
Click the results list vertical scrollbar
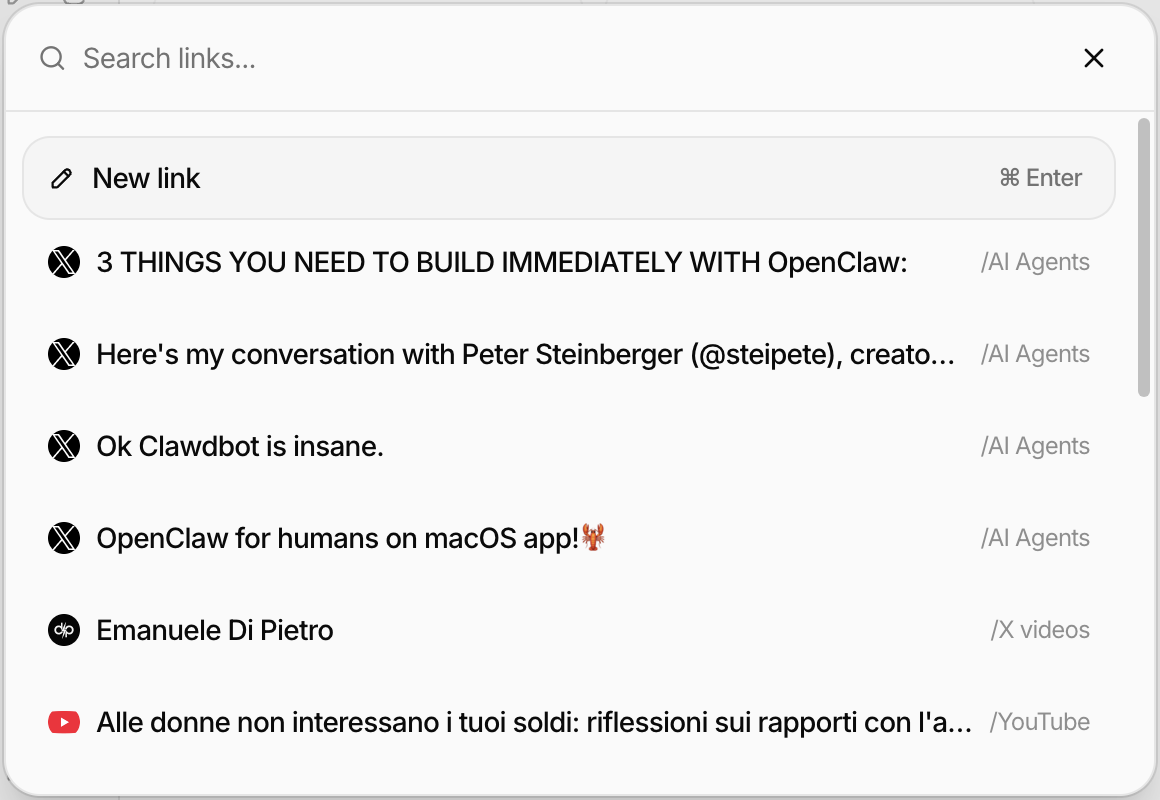1144,258
